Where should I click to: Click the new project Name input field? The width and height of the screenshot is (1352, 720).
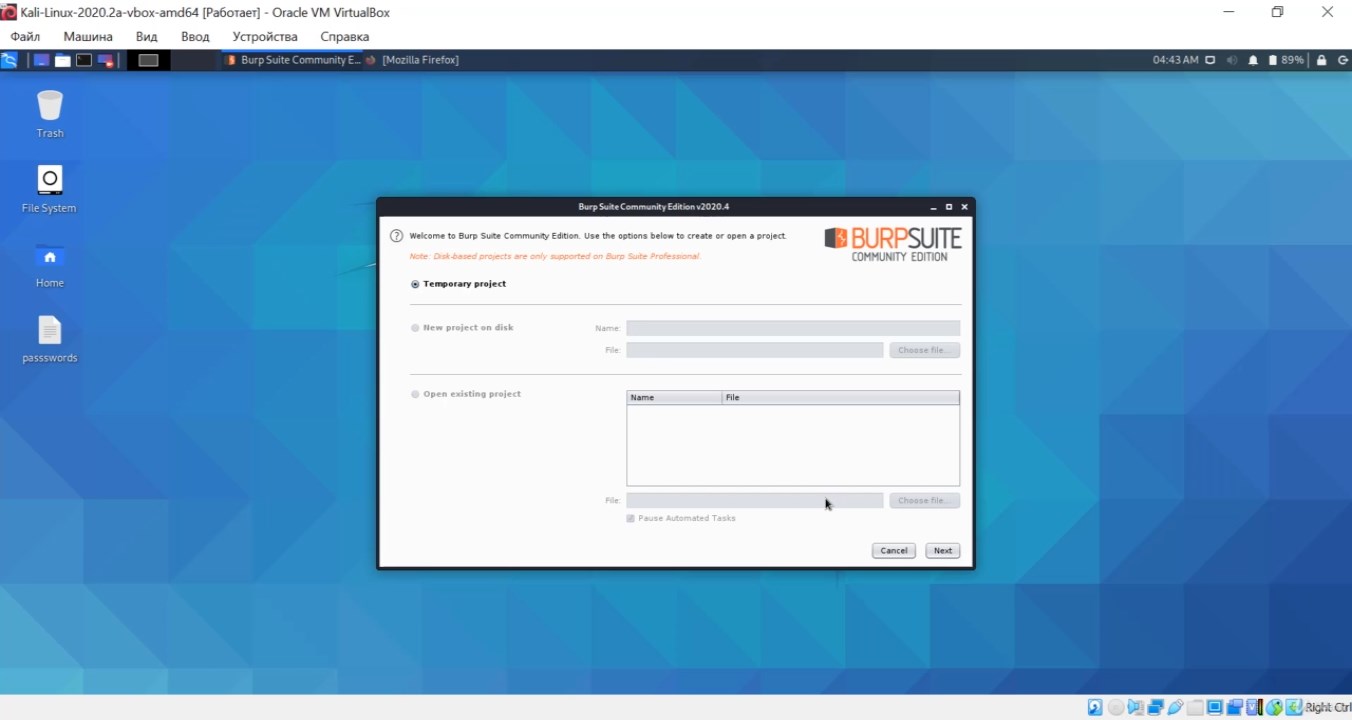(793, 328)
